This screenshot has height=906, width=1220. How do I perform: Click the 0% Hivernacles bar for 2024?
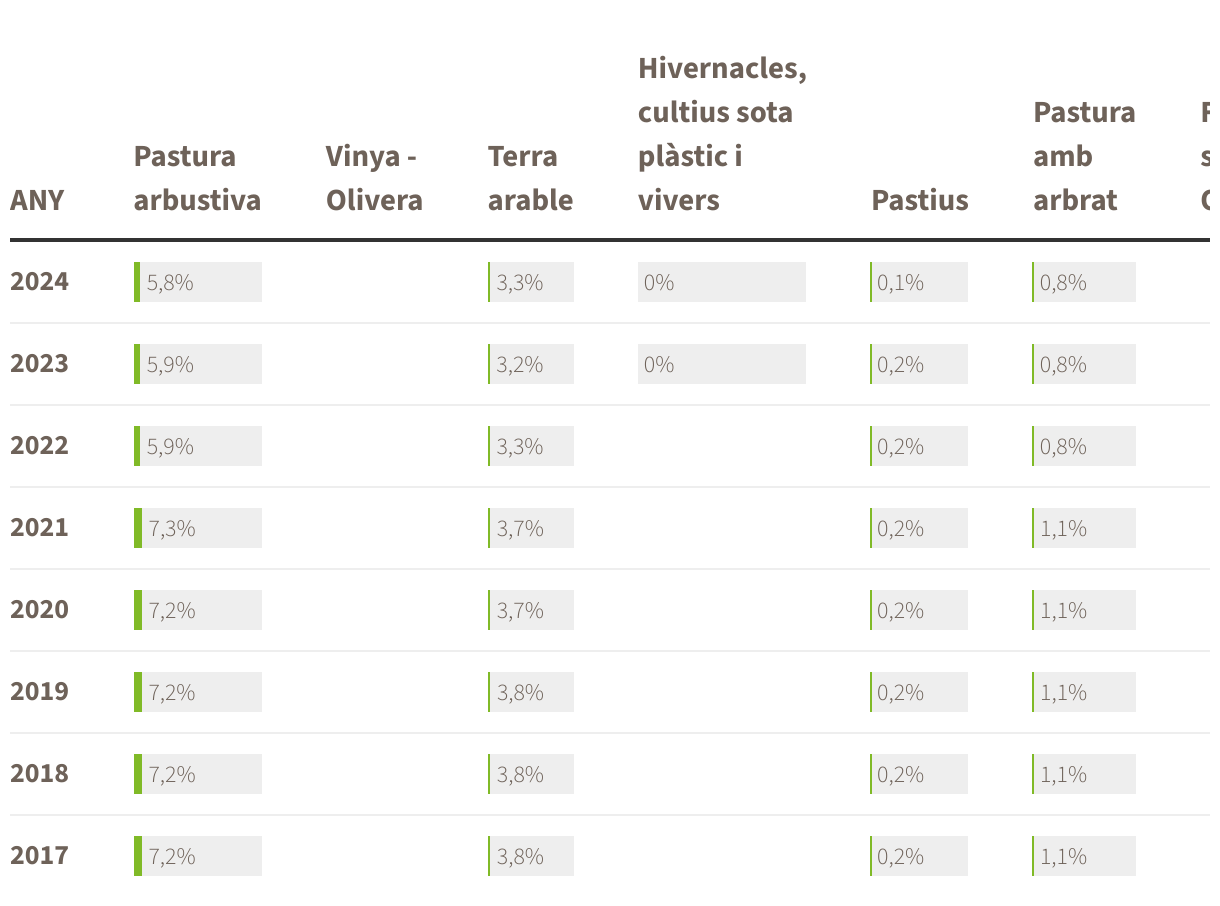pyautogui.click(x=722, y=282)
